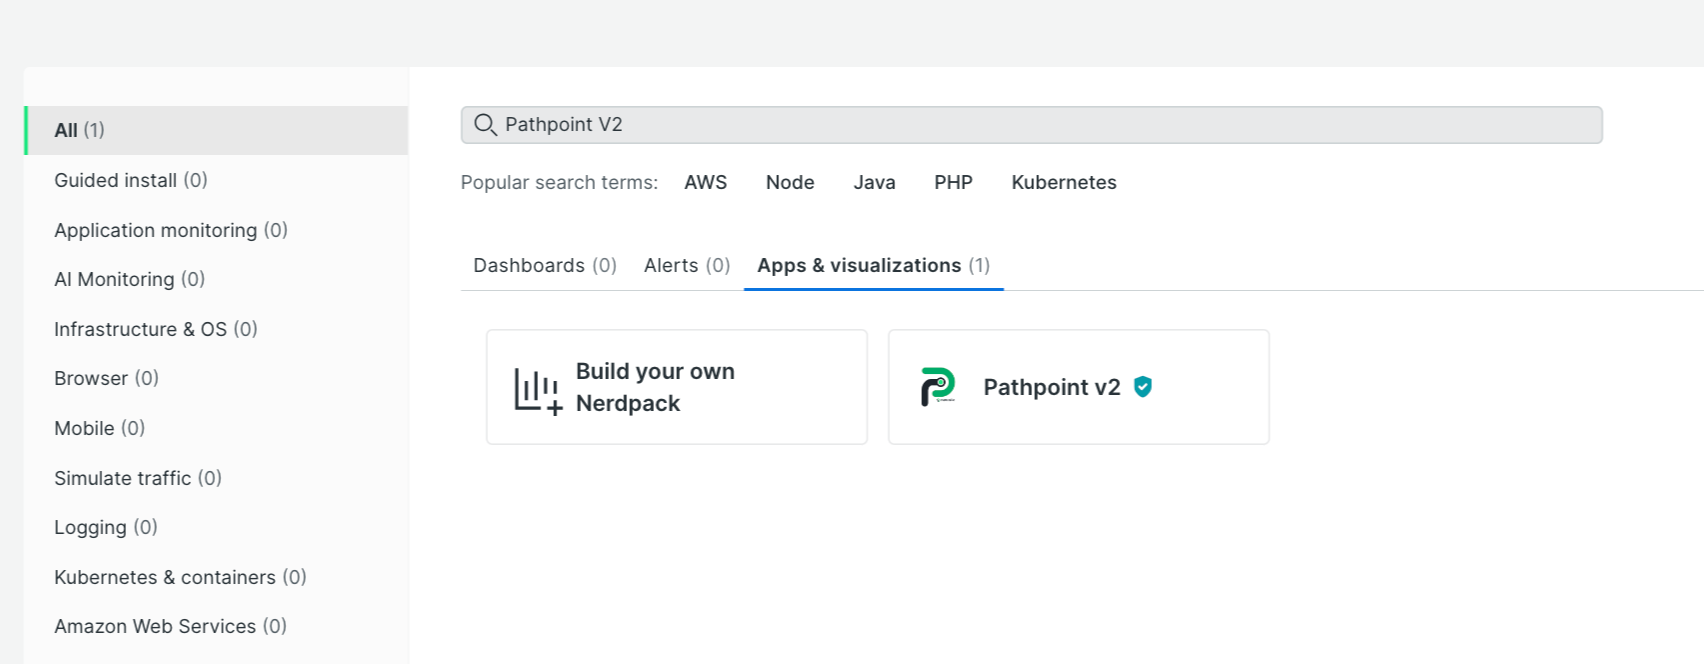Click the Node popular search term
The width and height of the screenshot is (1704, 664).
(x=790, y=182)
